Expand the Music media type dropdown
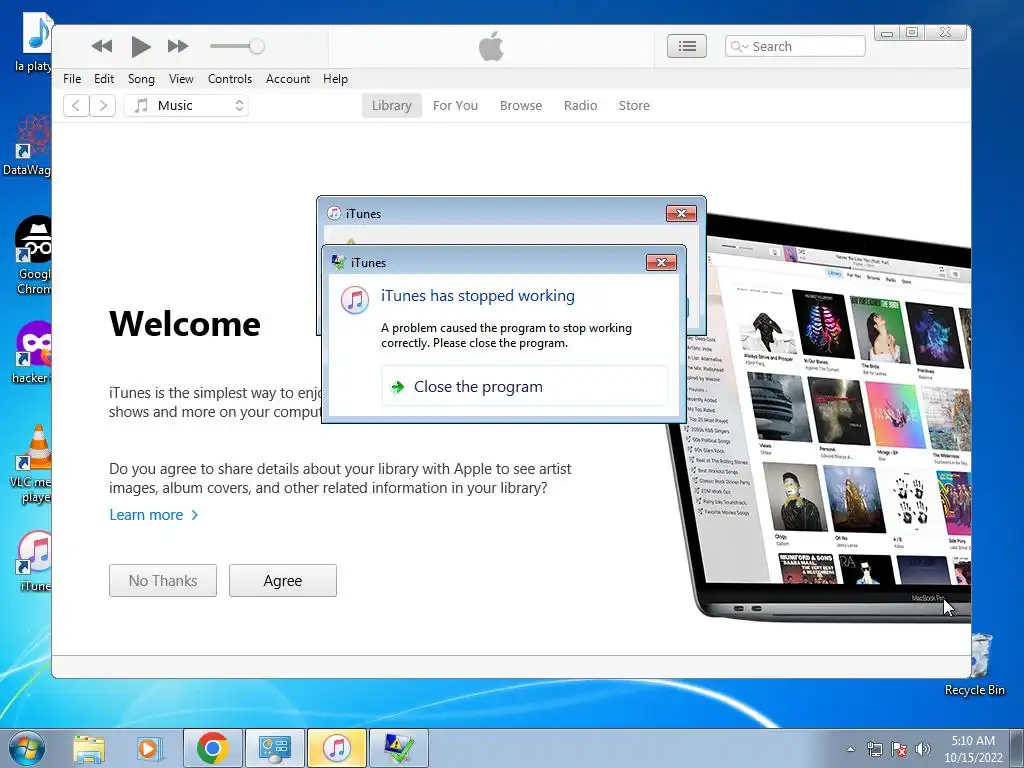 186,105
